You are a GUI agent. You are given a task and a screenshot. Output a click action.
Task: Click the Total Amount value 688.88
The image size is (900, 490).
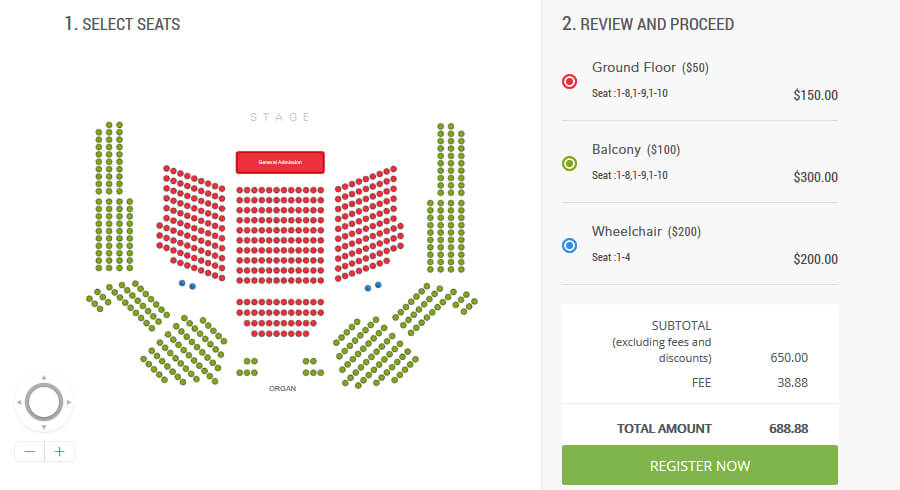pos(788,428)
